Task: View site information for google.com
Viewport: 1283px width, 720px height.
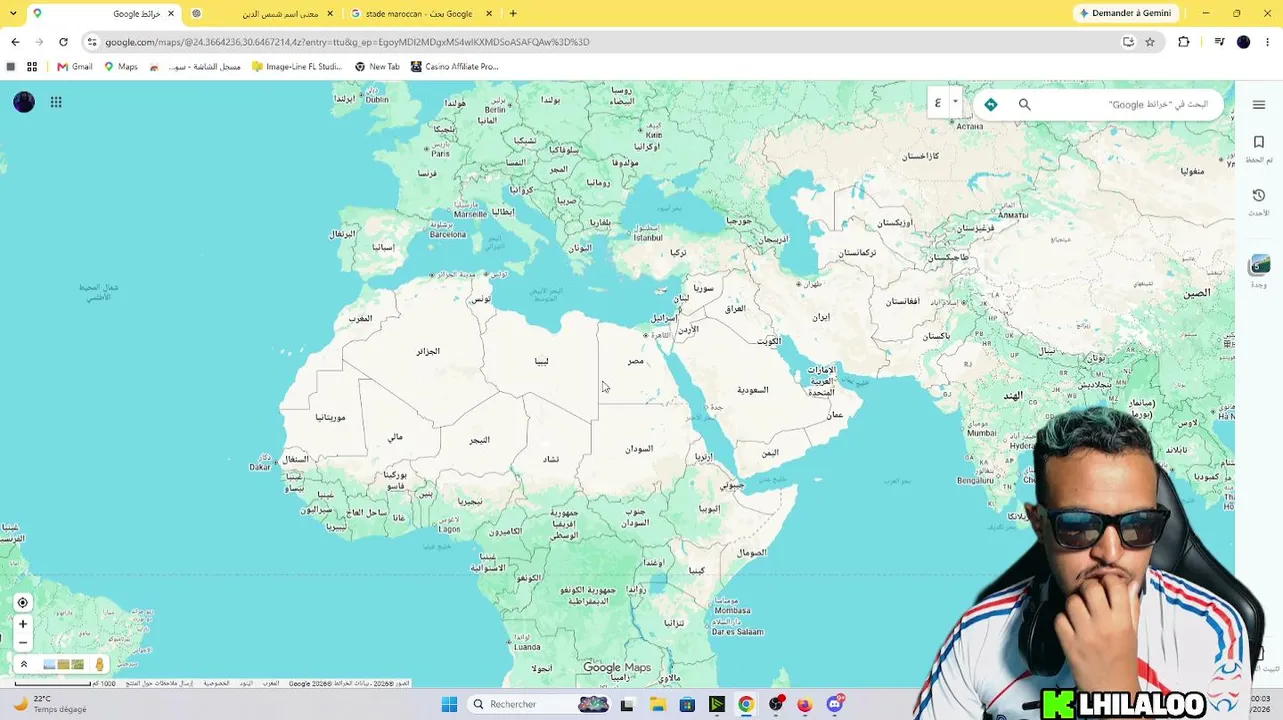Action: [92, 42]
